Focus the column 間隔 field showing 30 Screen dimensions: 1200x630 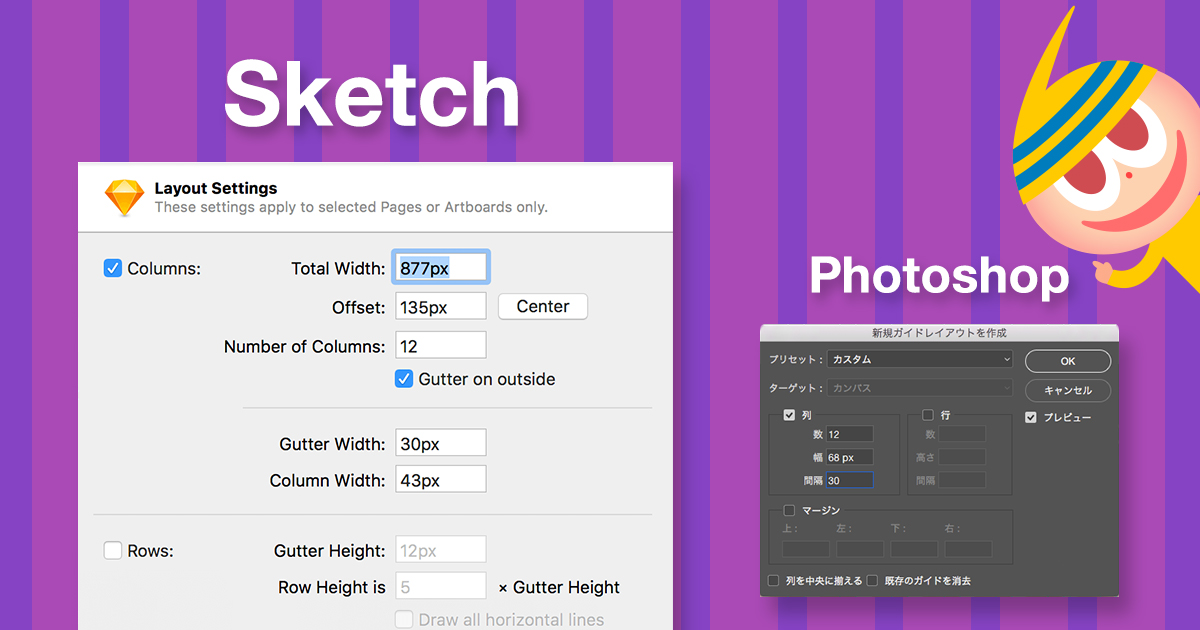(849, 480)
